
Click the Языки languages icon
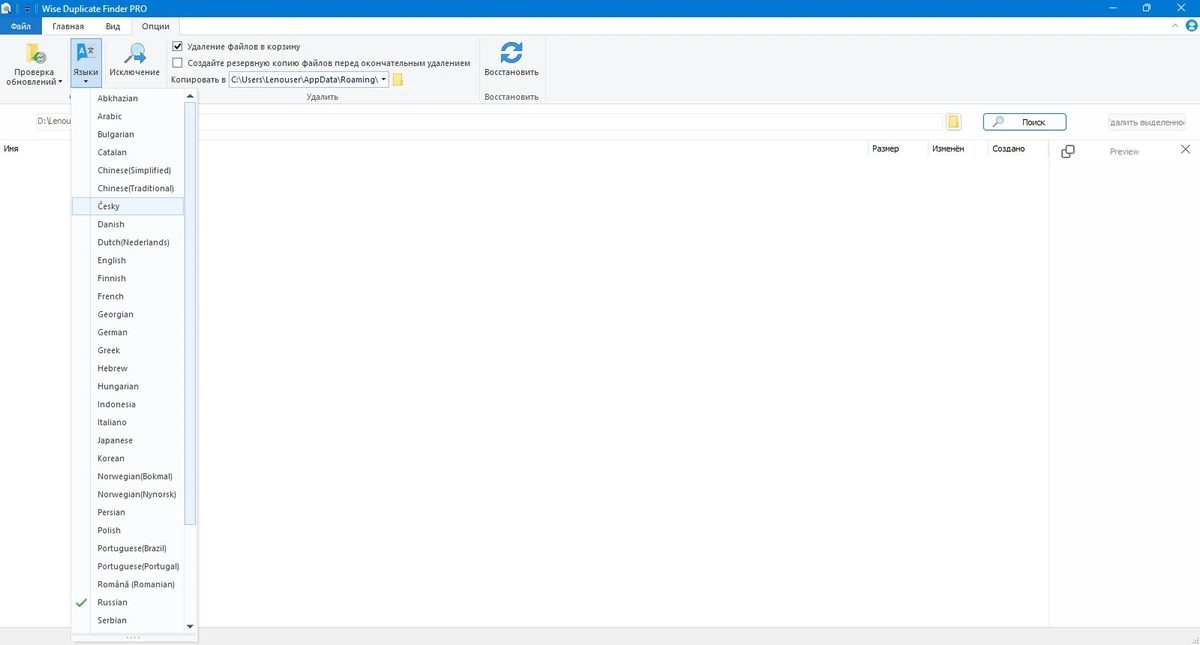[x=86, y=54]
